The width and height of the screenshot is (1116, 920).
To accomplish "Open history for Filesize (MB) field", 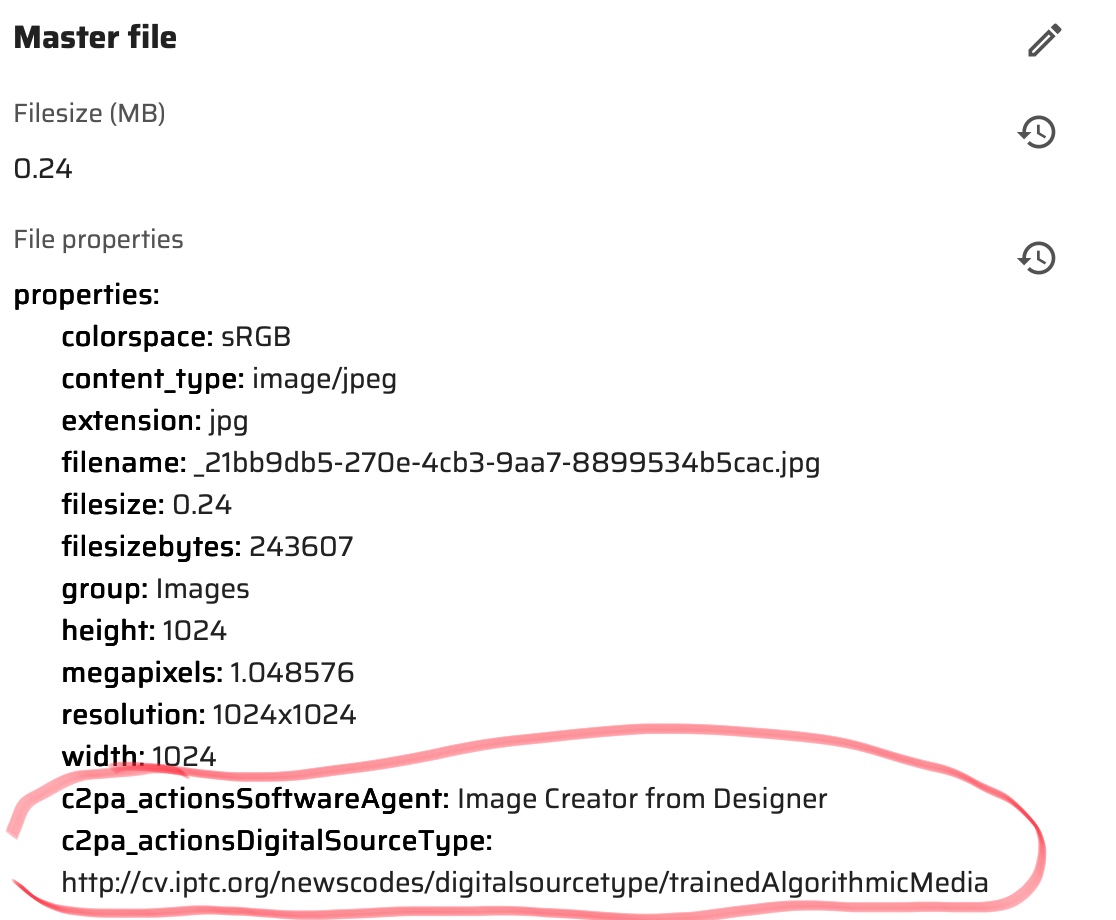I will (1037, 132).
